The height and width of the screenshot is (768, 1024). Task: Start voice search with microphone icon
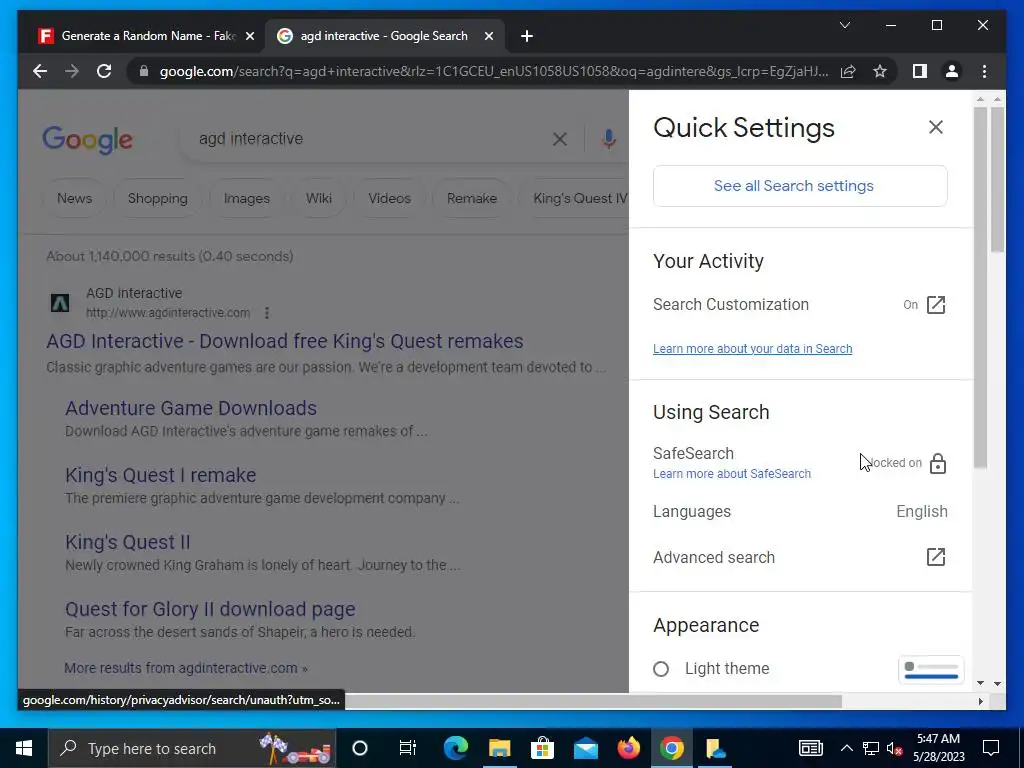click(609, 138)
